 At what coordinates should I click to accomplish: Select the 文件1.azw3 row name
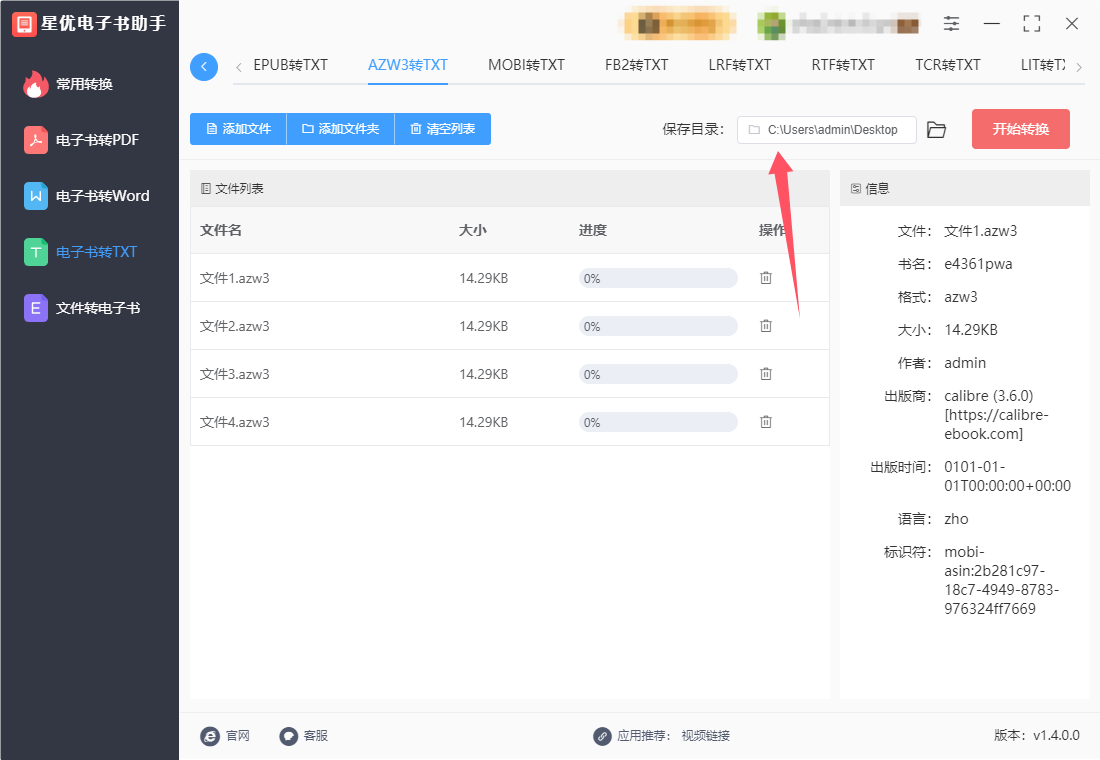(x=234, y=279)
